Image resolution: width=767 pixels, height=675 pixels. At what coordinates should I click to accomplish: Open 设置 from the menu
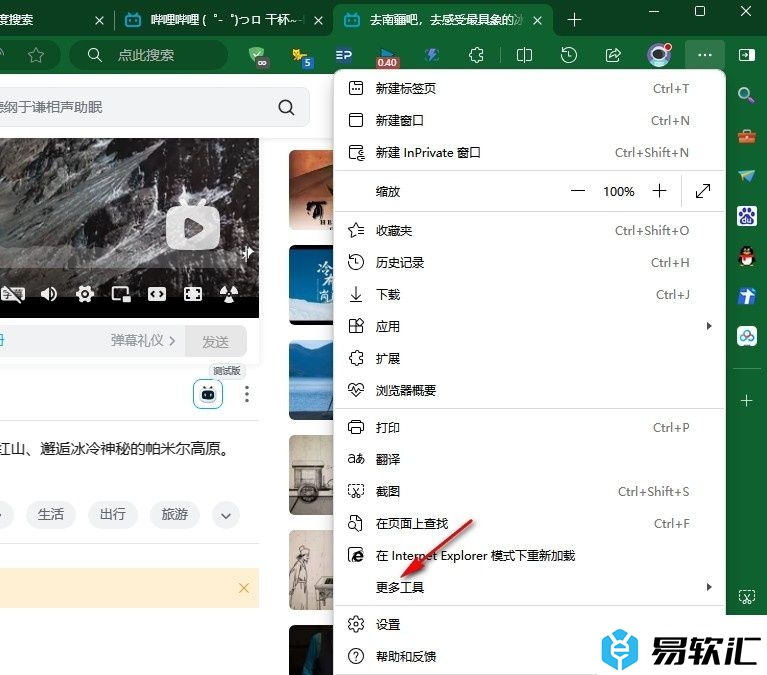(x=529, y=625)
